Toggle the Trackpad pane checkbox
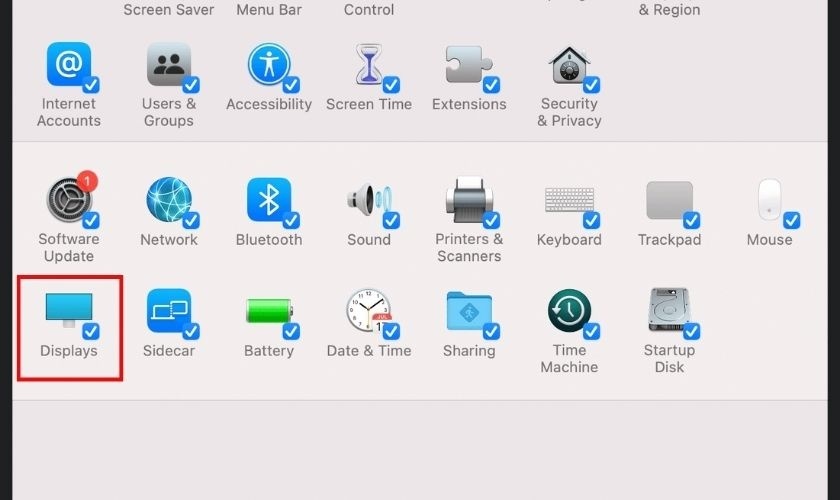The image size is (840, 500). click(x=691, y=220)
